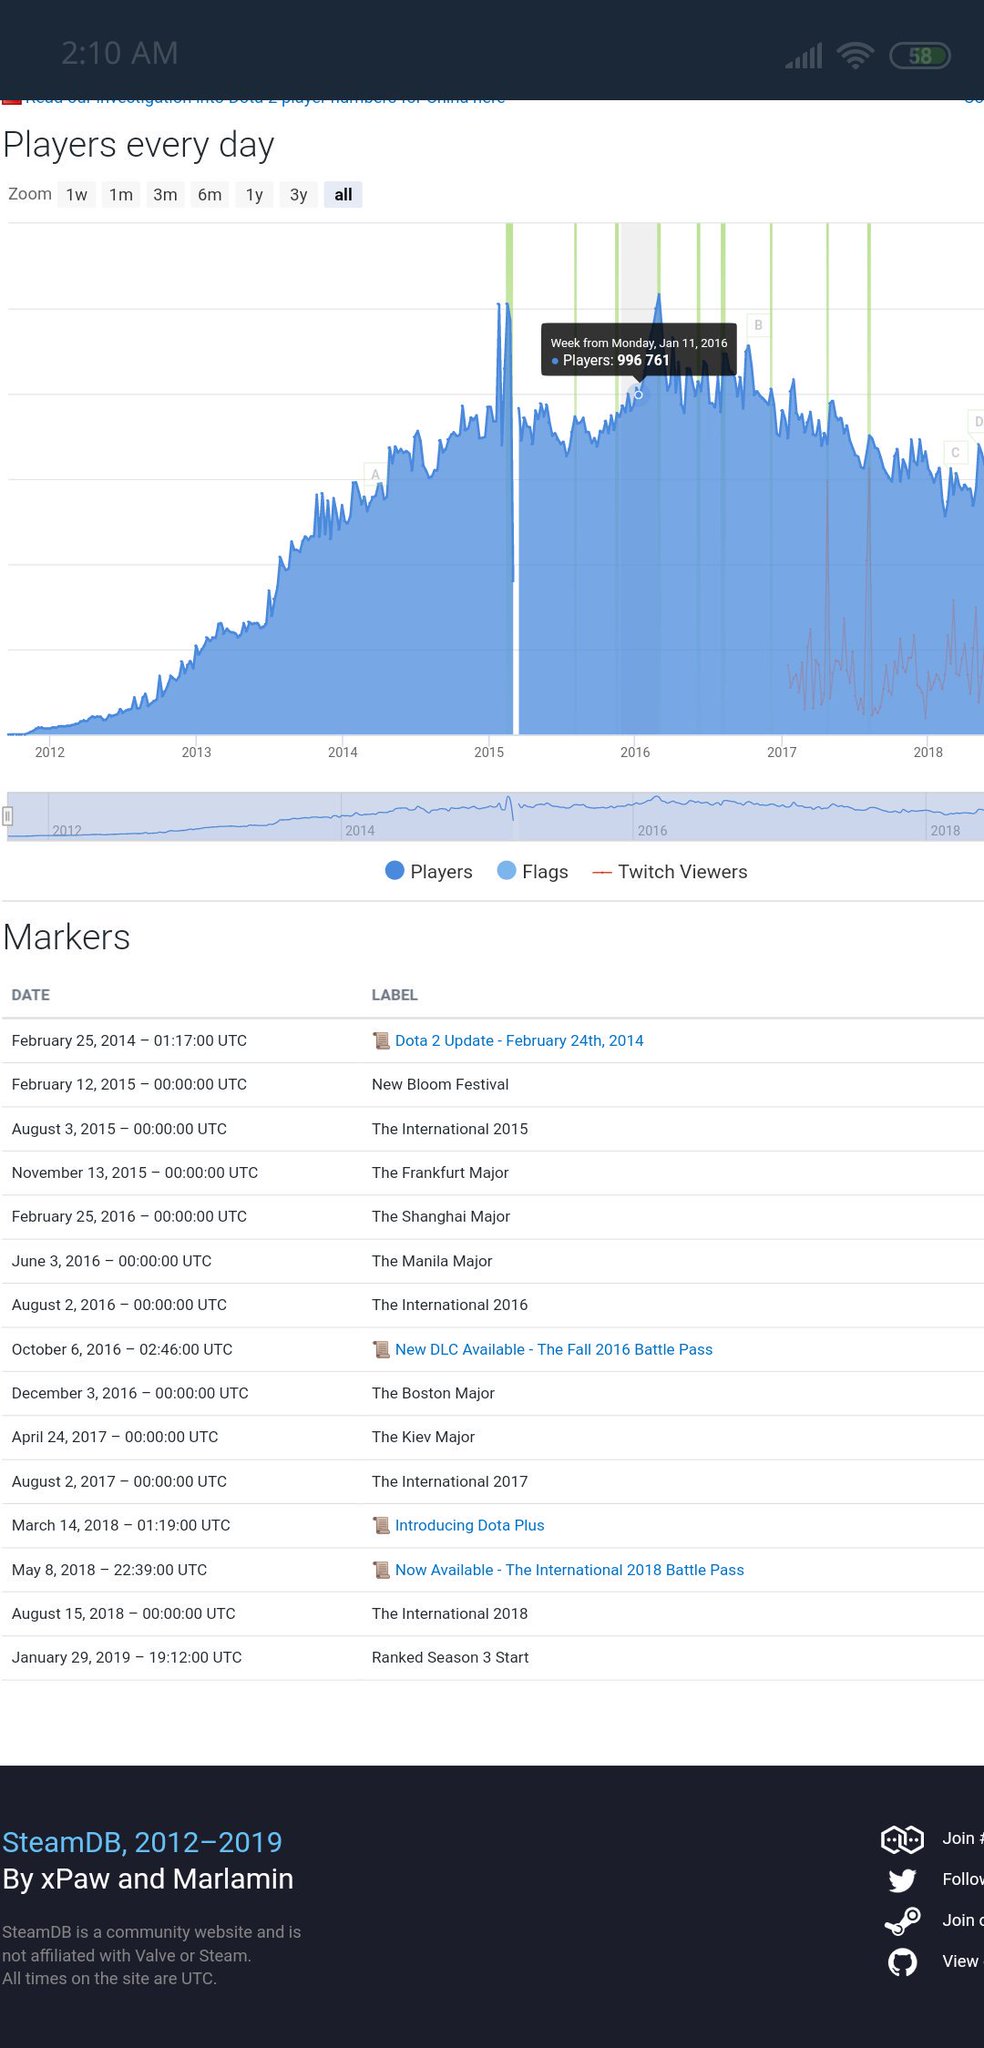Image resolution: width=984 pixels, height=2048 pixels.
Task: Click the Steam icon in footer
Action: 902,1920
